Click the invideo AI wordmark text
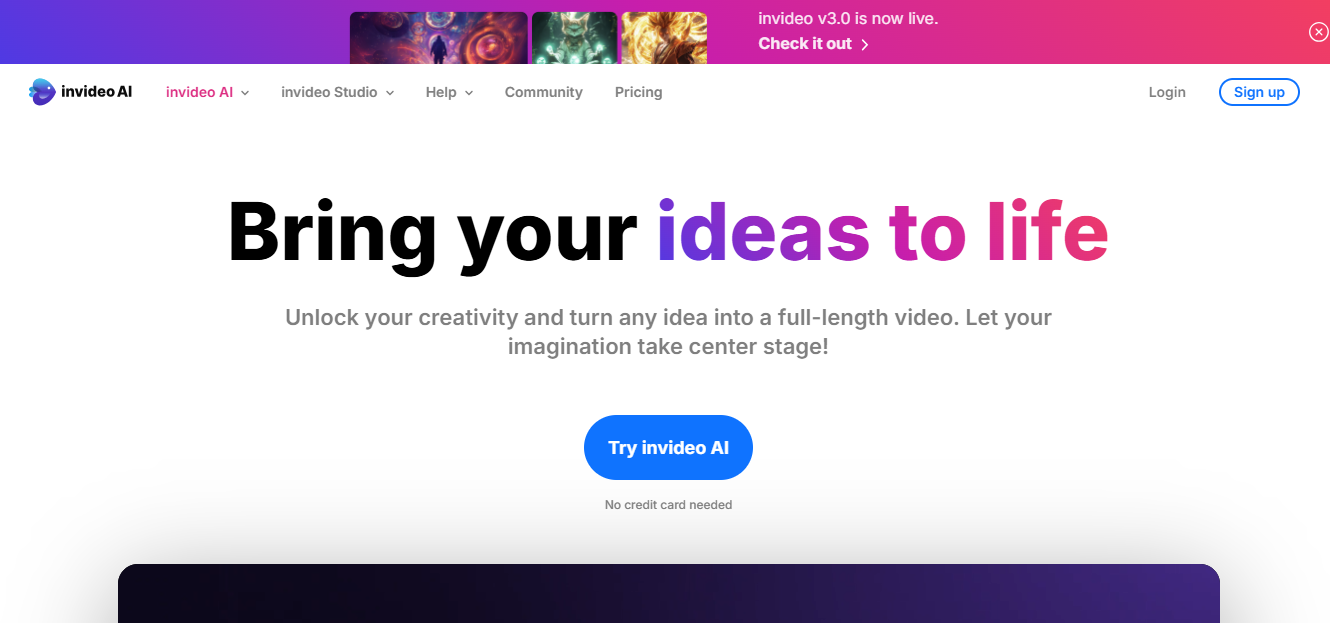The image size is (1330, 623). (97, 92)
